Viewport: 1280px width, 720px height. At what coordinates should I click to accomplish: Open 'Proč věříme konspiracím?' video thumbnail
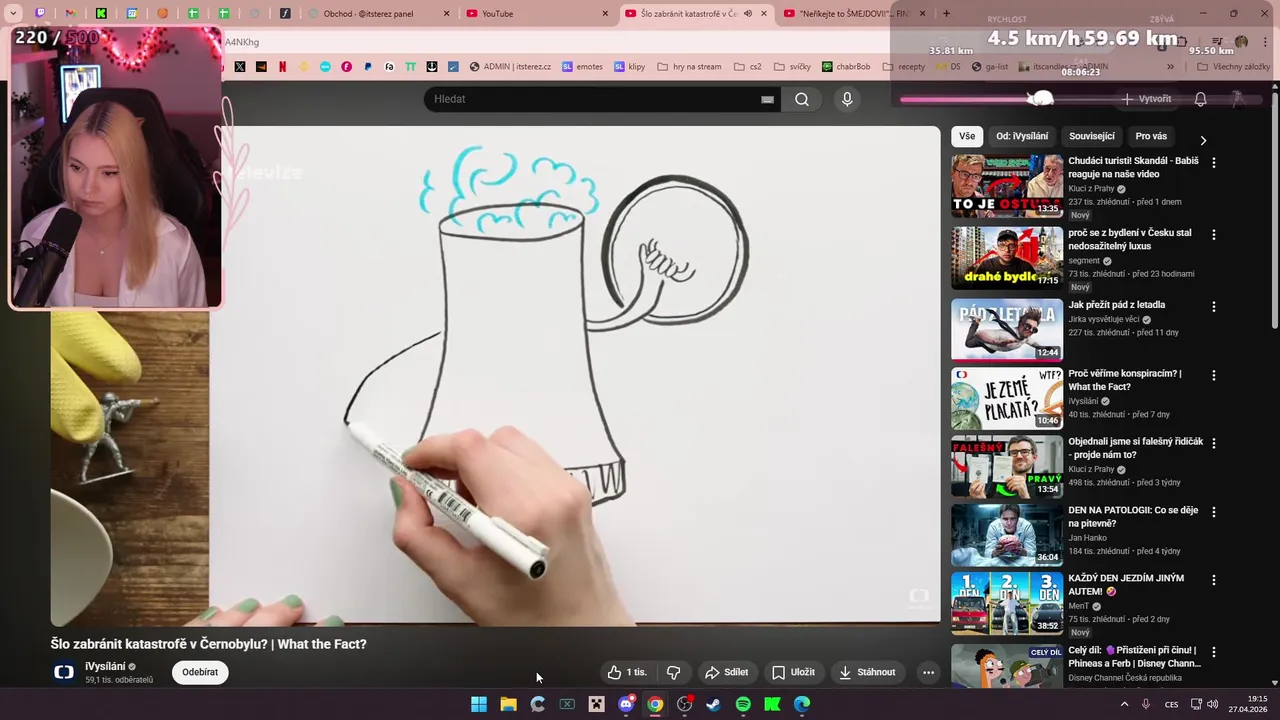pyautogui.click(x=1007, y=398)
